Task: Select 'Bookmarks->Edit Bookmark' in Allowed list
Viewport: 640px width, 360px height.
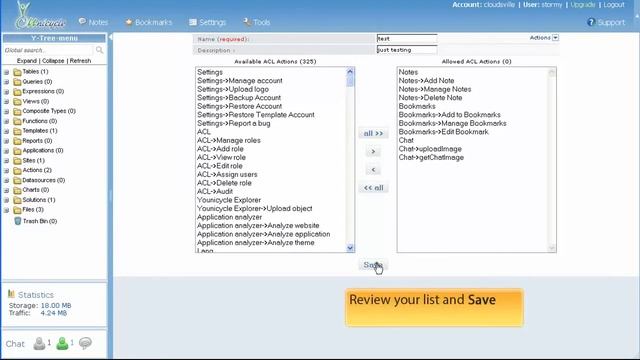Action: click(x=443, y=132)
